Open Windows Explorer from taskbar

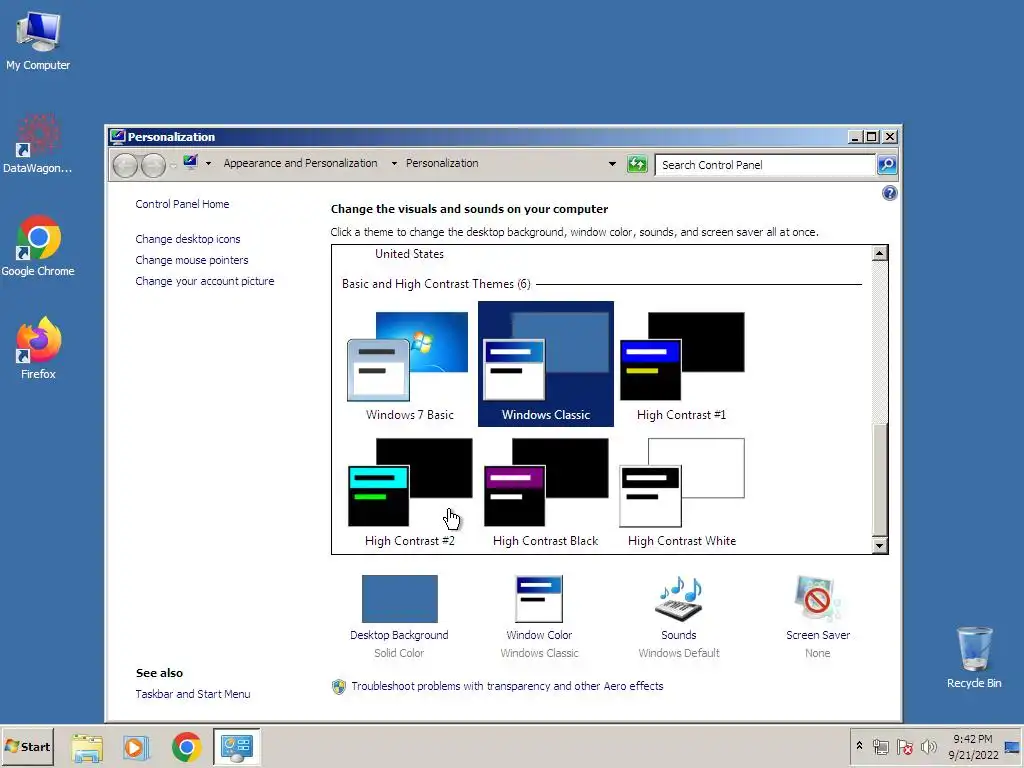[x=87, y=747]
